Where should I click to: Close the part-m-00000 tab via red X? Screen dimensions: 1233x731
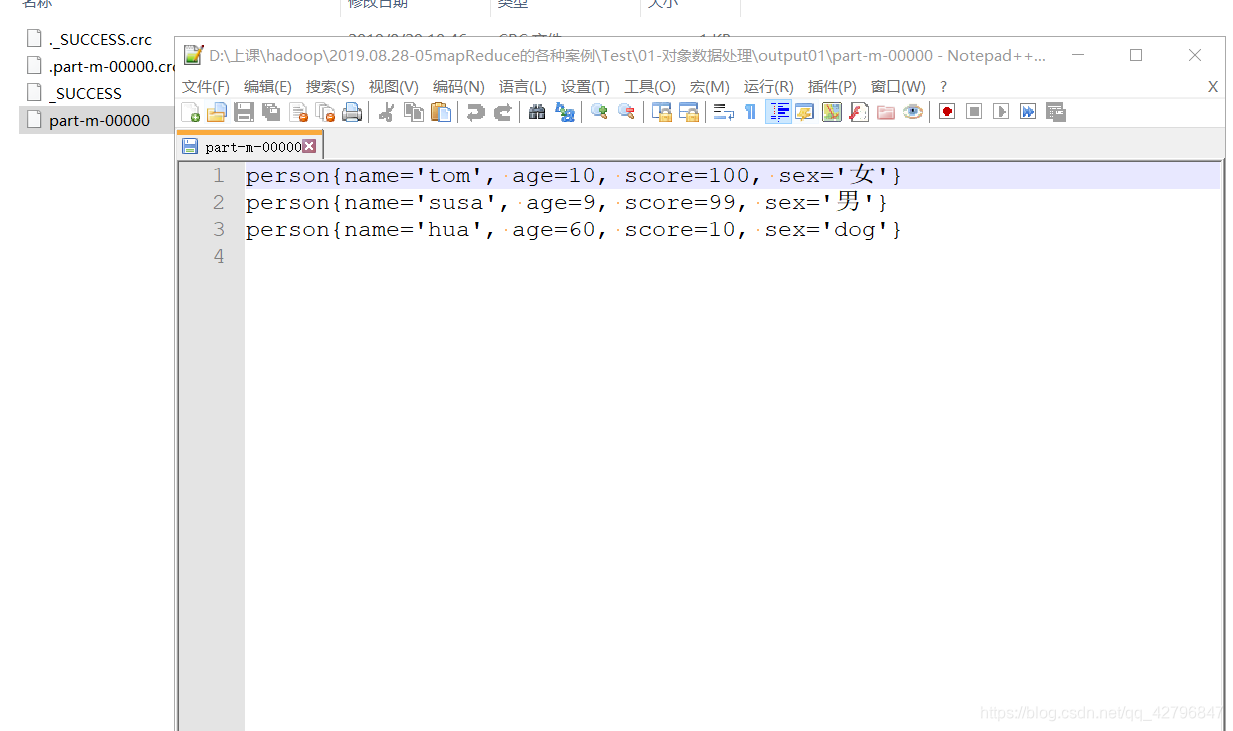[309, 147]
